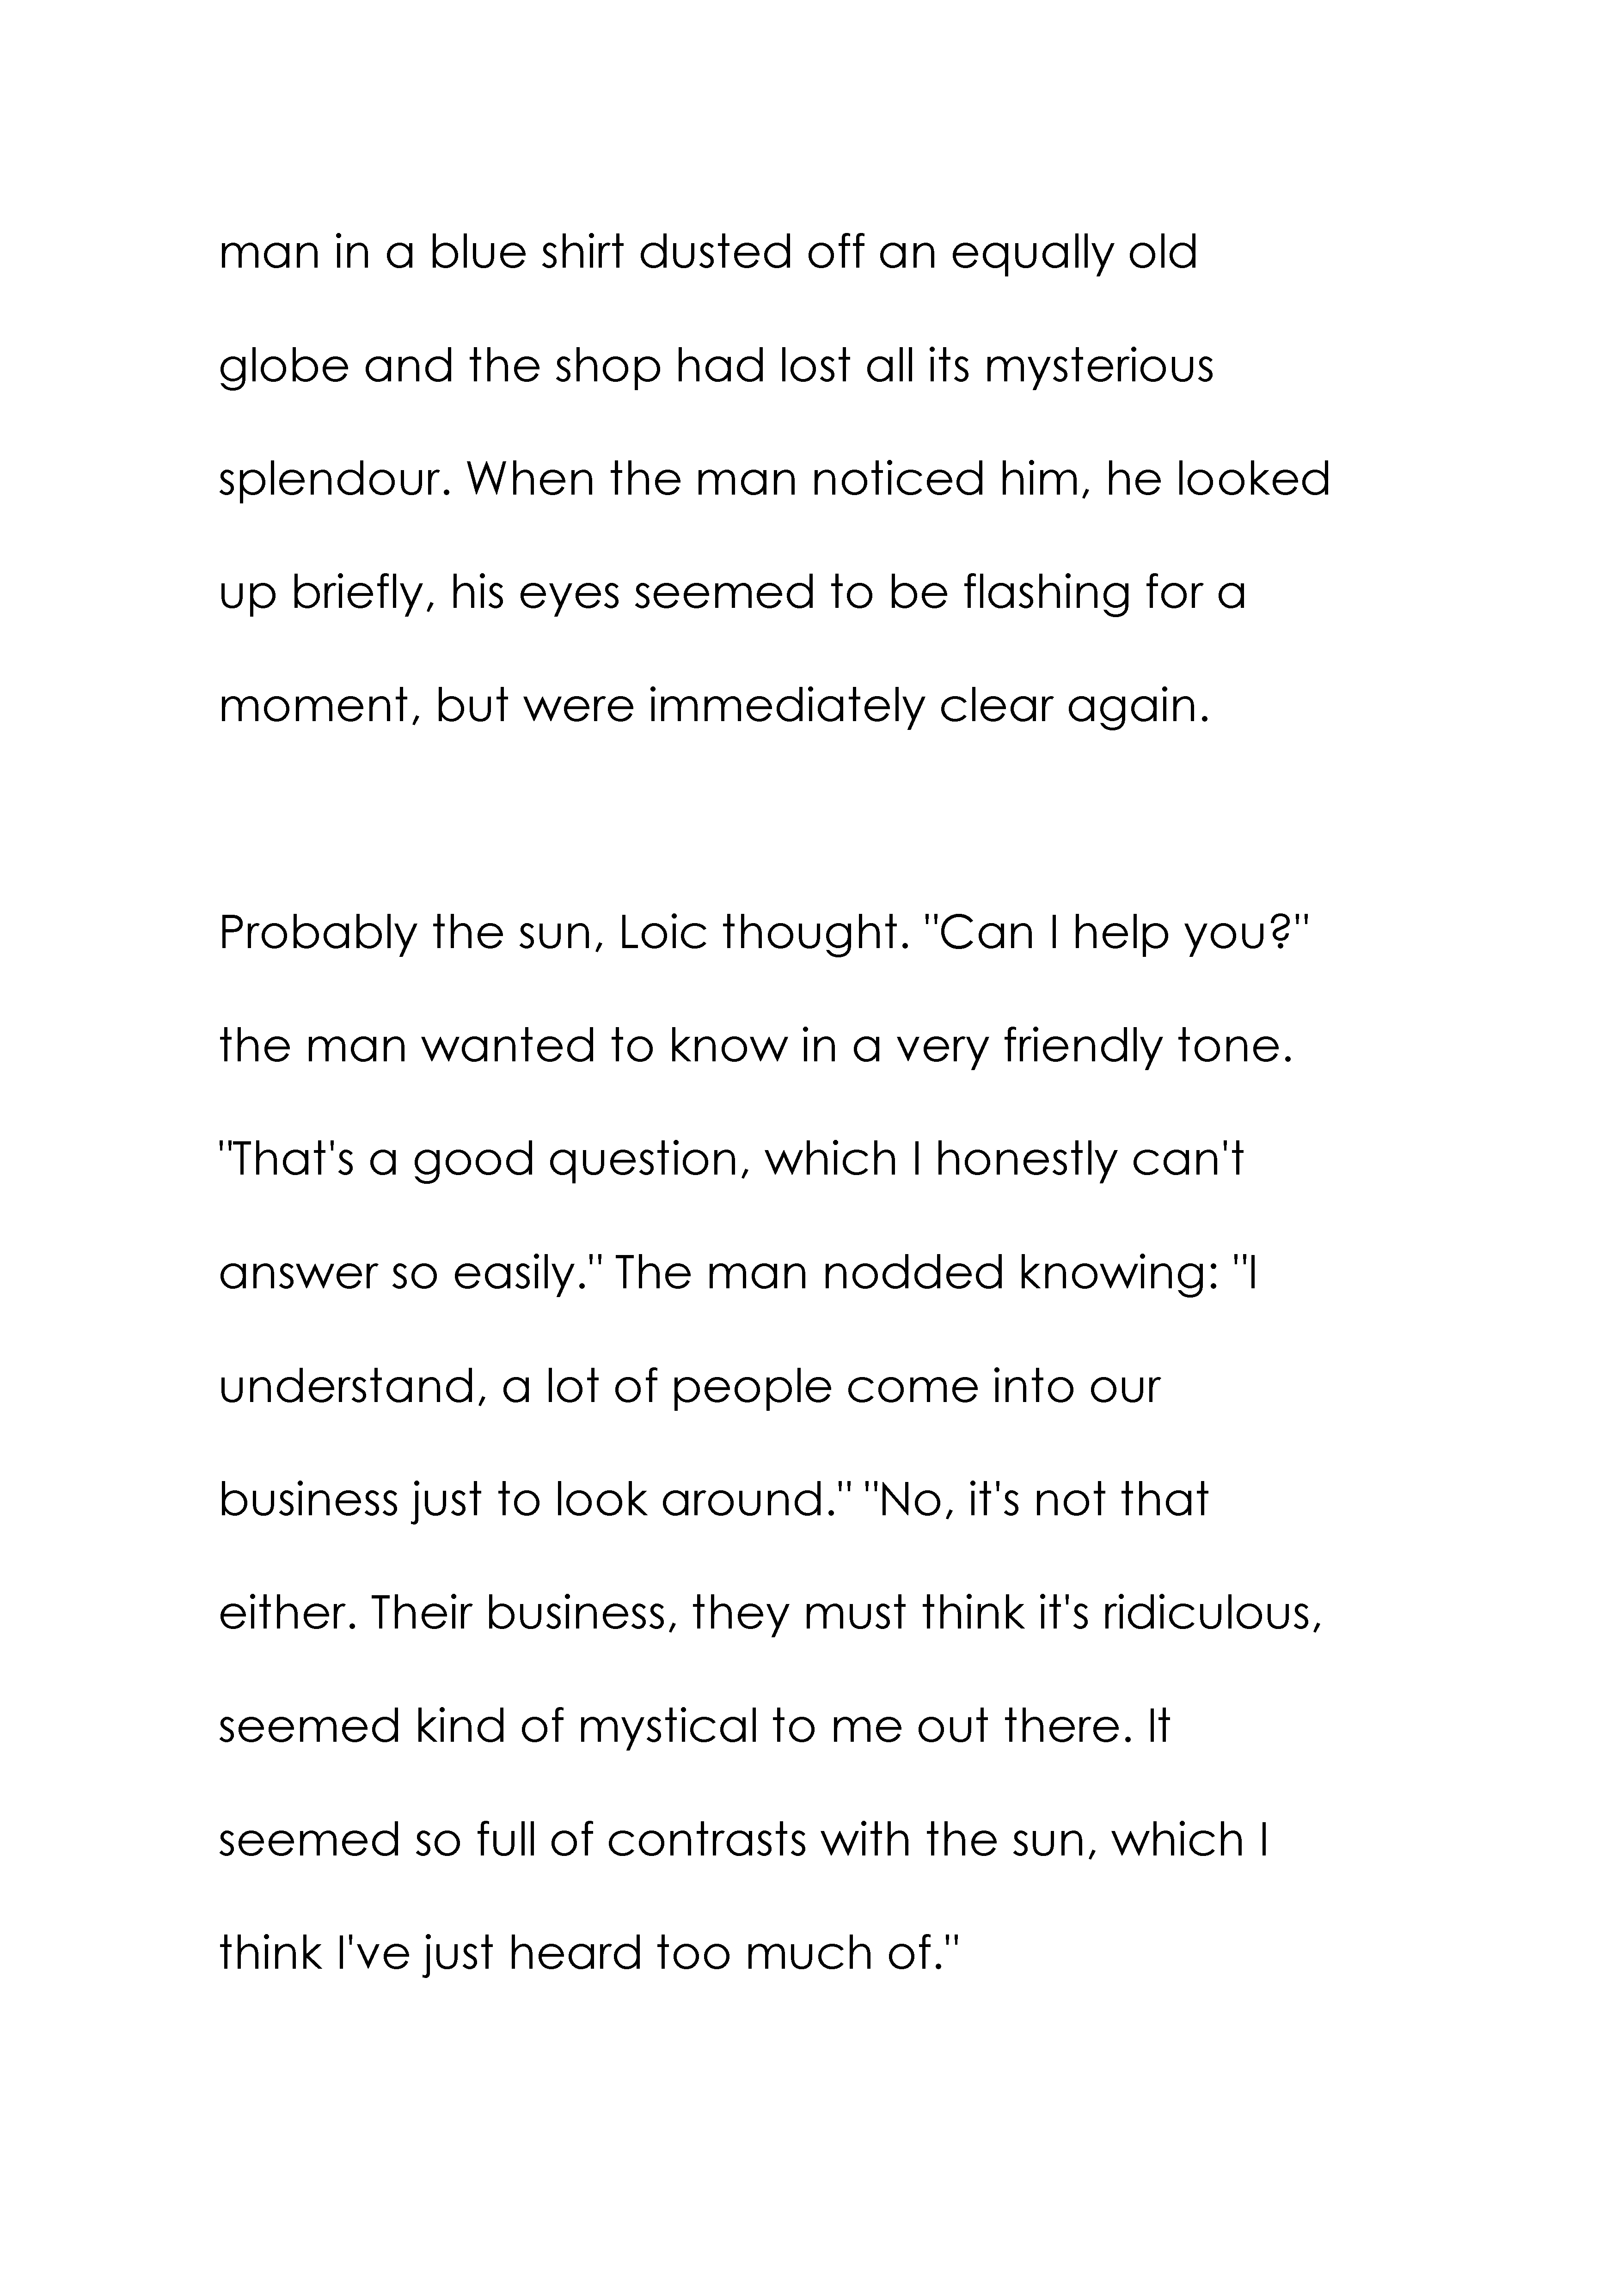Click the word 'mysterious' in second line

[1099, 367]
